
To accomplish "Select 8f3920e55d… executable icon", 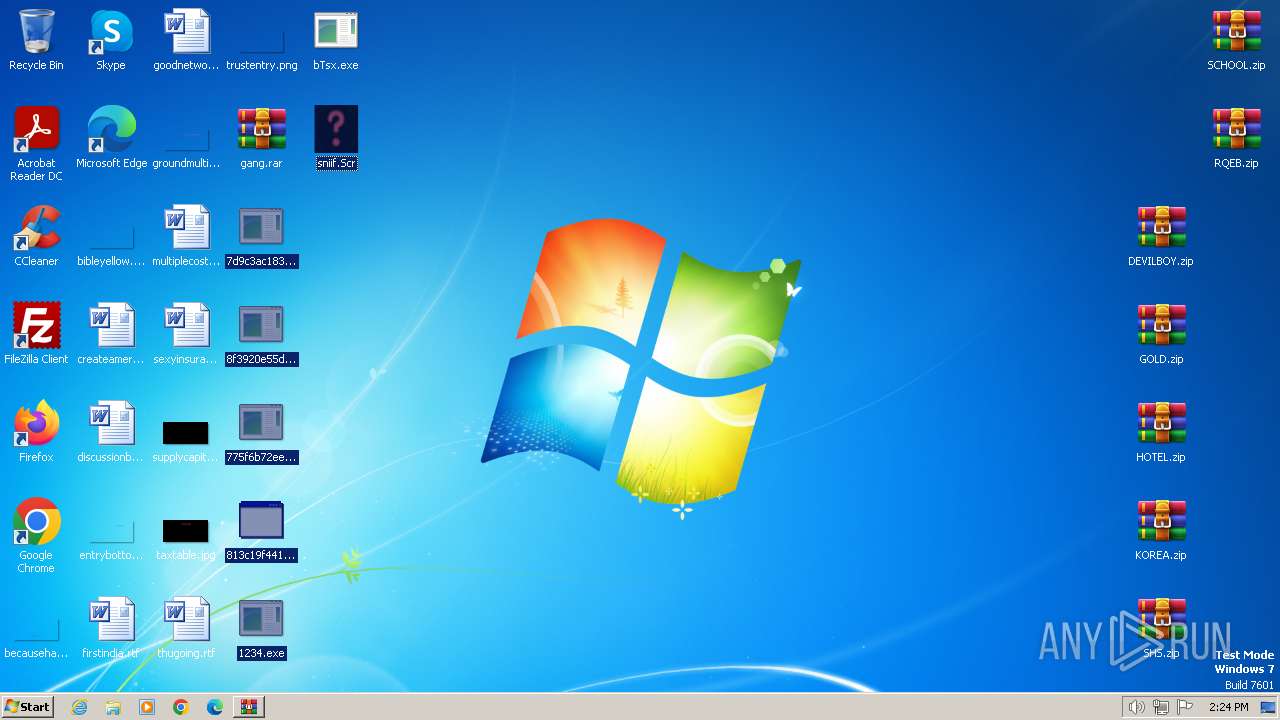I will pos(262,334).
